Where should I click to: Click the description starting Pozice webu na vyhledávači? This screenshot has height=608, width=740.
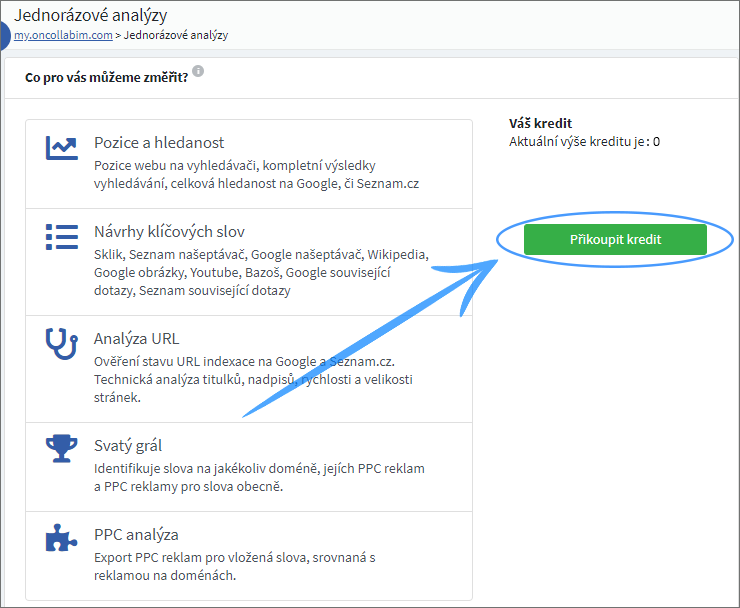point(256,175)
